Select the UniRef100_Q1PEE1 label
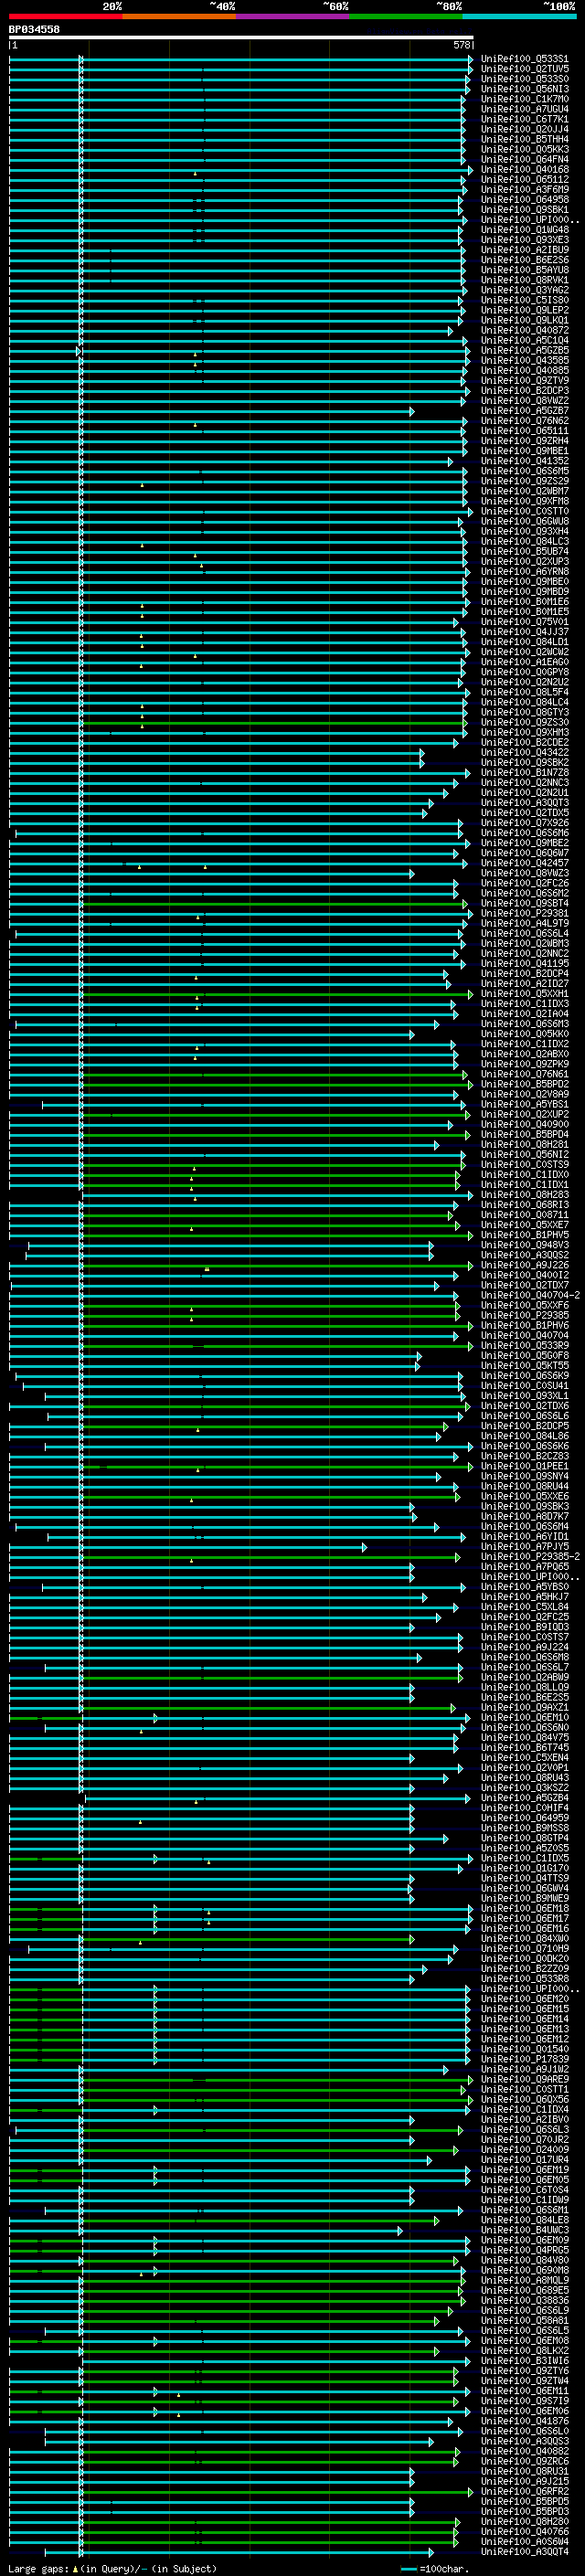585x2576 pixels. pos(525,1466)
